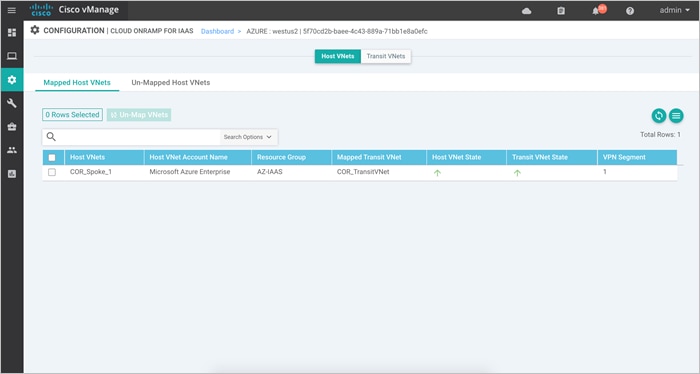Open the Administration people sidebar icon
Viewport: 700px width, 374px height.
click(x=12, y=150)
